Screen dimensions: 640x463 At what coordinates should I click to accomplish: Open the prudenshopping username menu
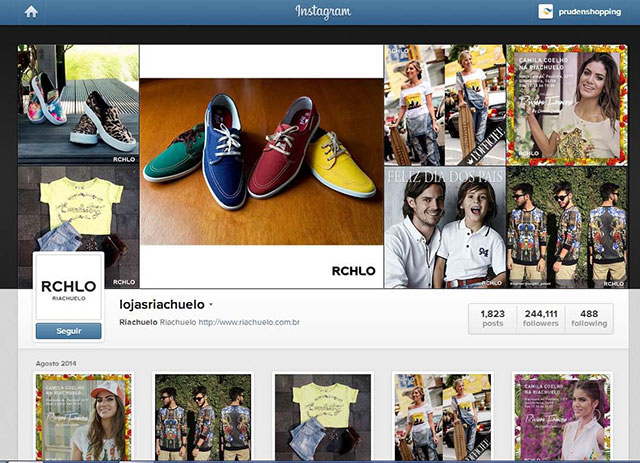point(589,12)
